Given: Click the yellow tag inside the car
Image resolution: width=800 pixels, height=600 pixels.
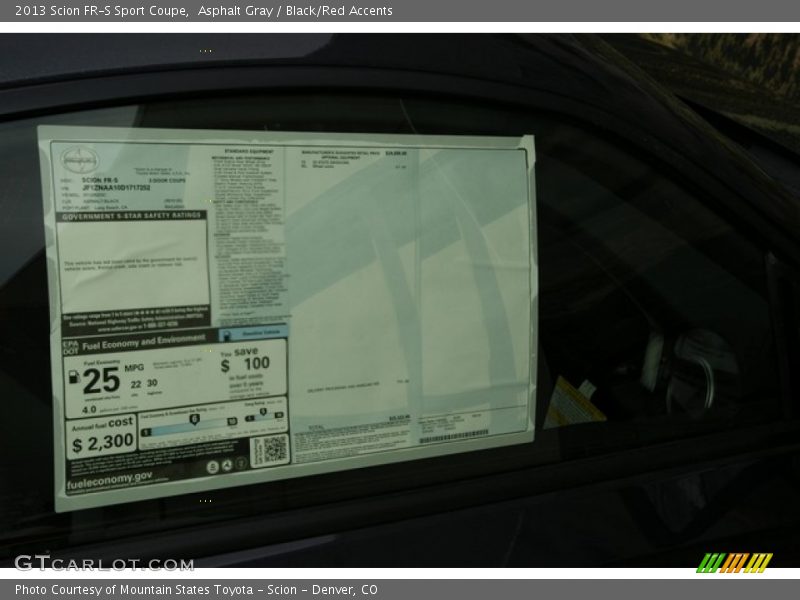Looking at the screenshot, I should 573,402.
